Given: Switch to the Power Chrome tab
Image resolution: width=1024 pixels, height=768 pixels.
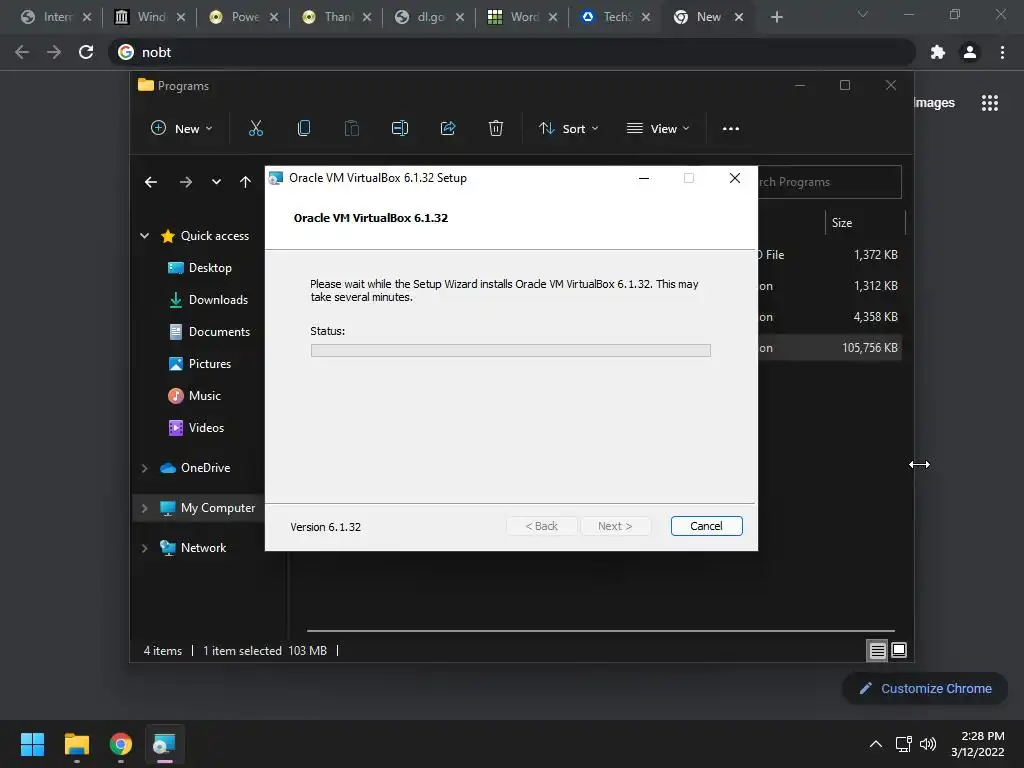Looking at the screenshot, I should (x=243, y=17).
